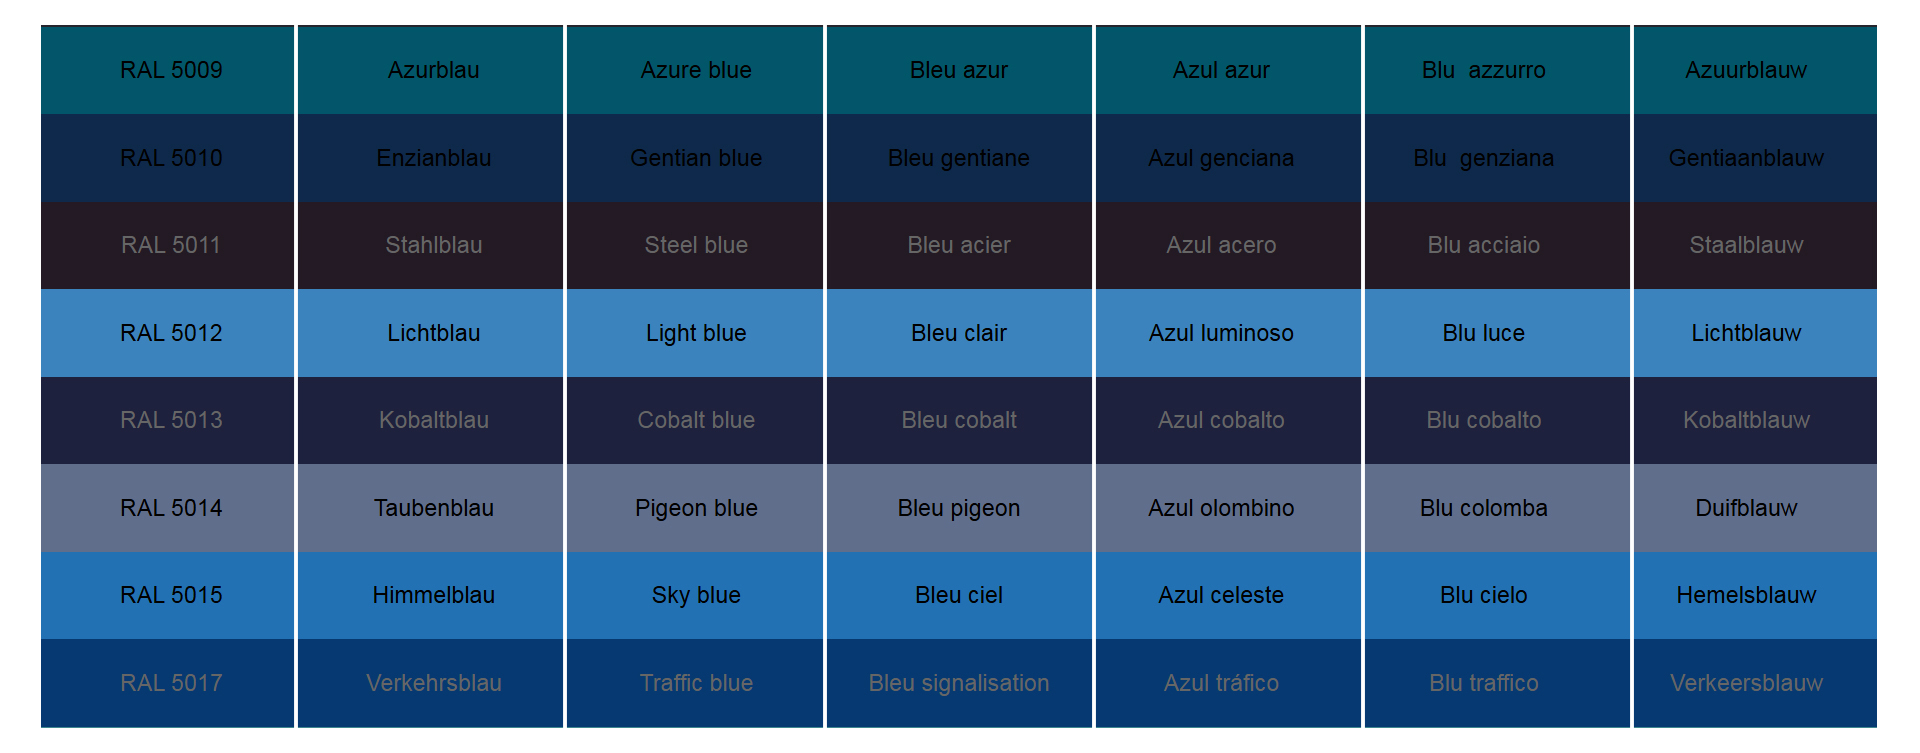The height and width of the screenshot is (753, 1920).
Task: Select the Duifblauw cell
Action: tap(1746, 508)
